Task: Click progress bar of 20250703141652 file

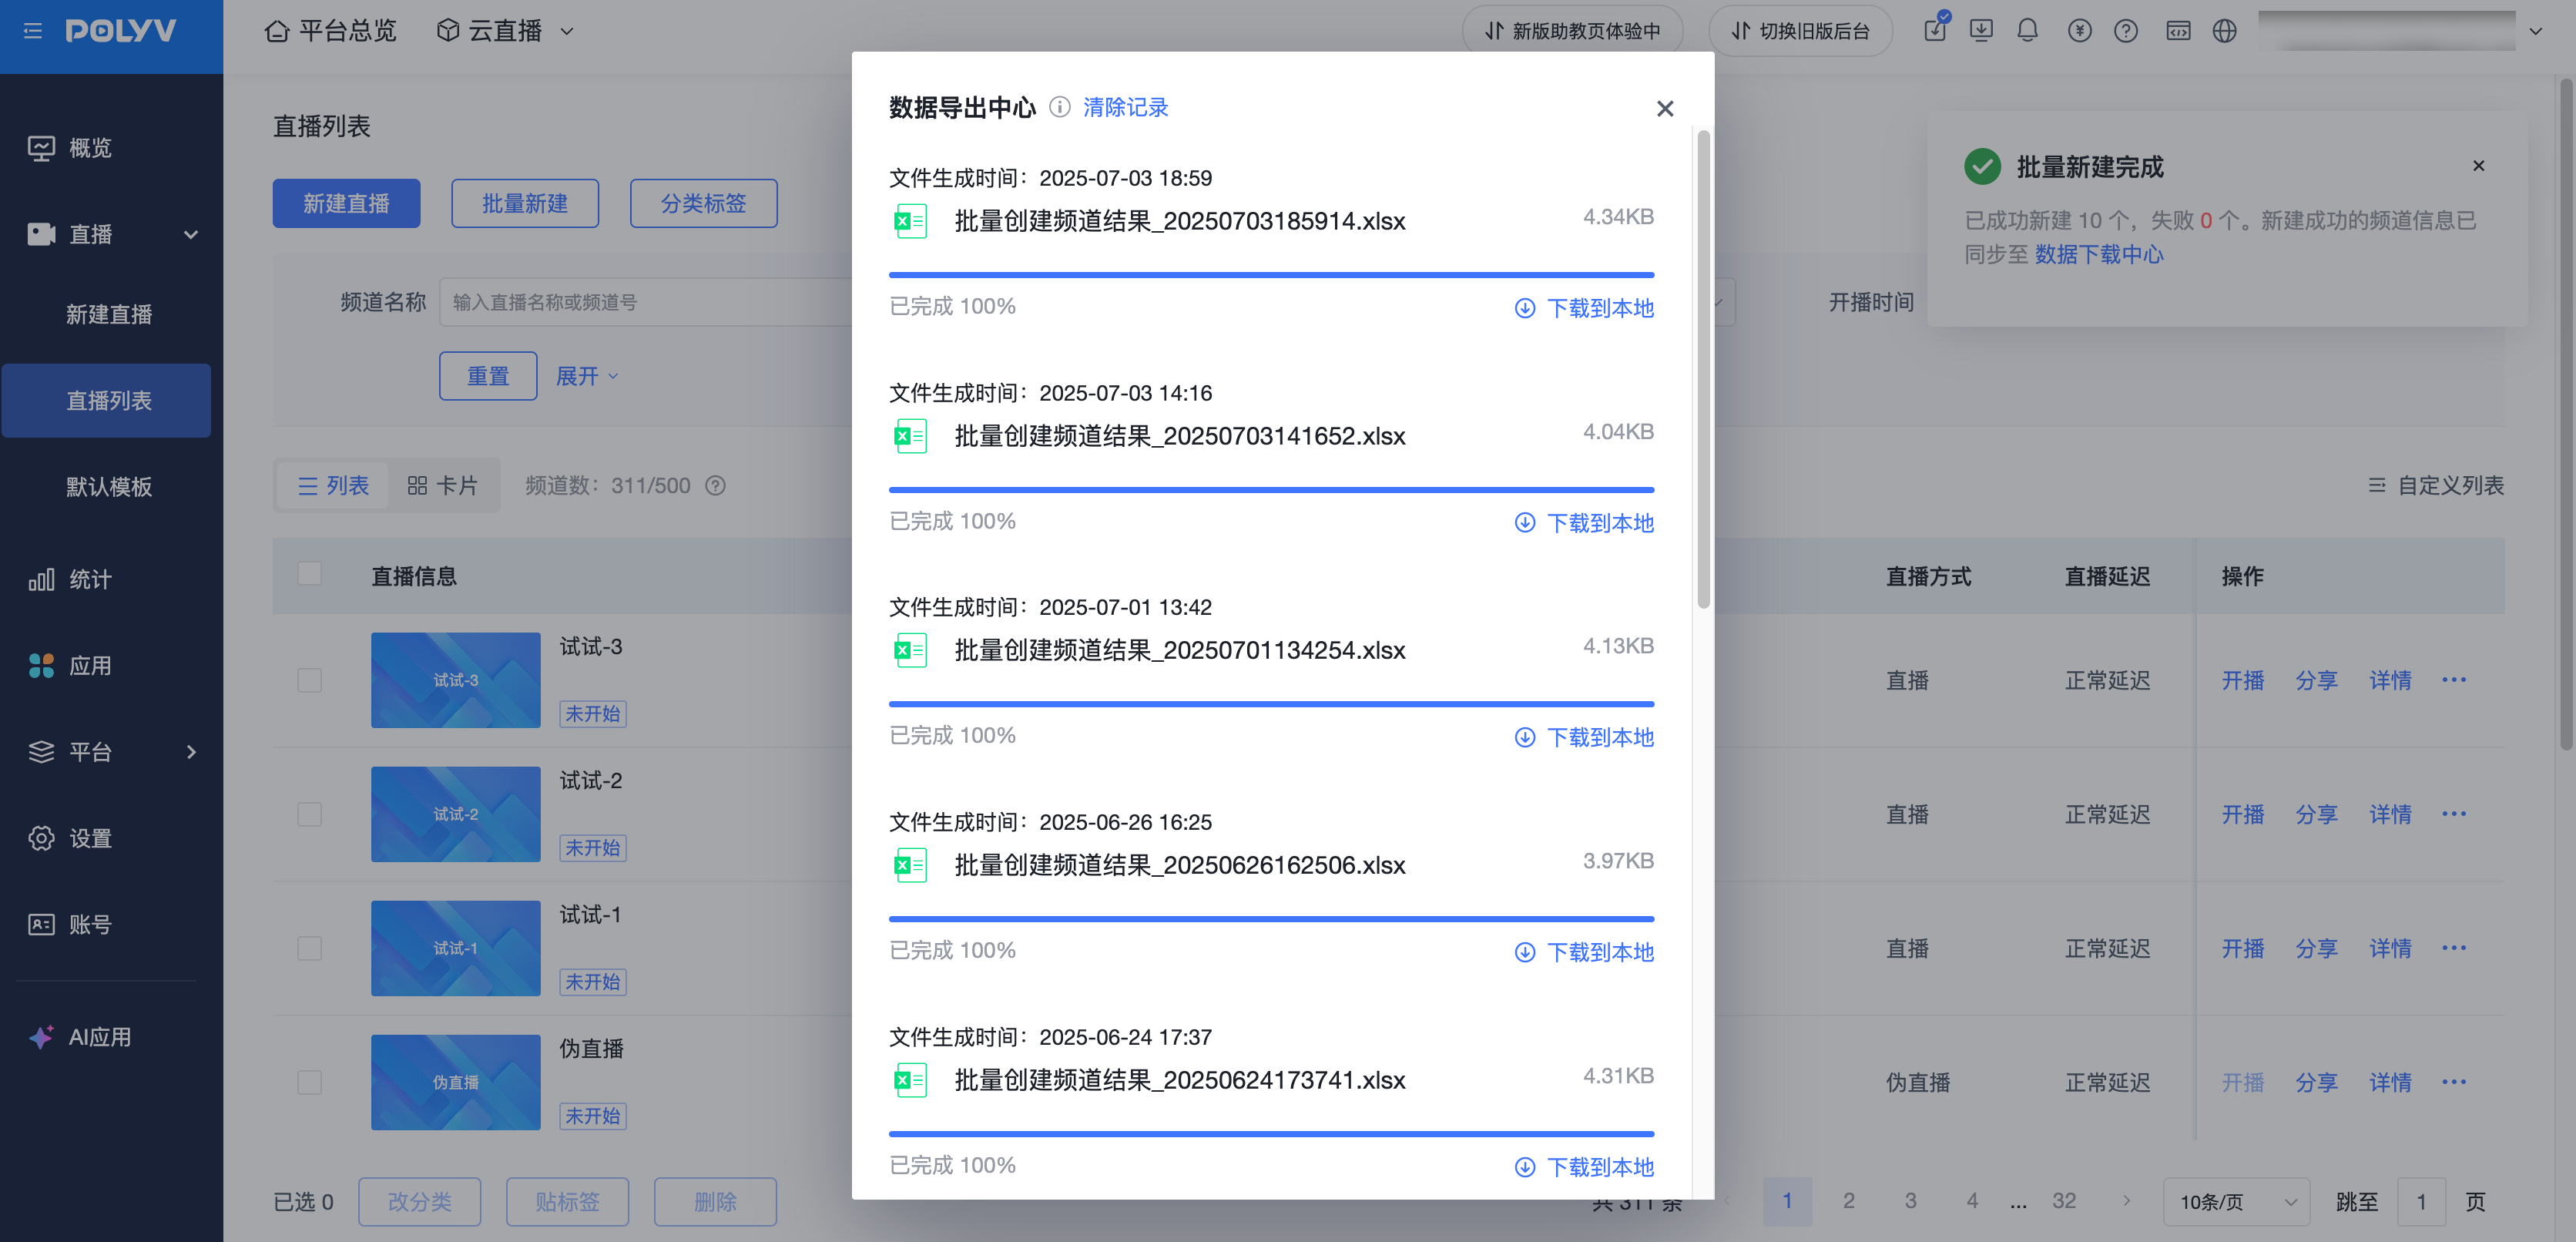Action: click(x=1271, y=489)
